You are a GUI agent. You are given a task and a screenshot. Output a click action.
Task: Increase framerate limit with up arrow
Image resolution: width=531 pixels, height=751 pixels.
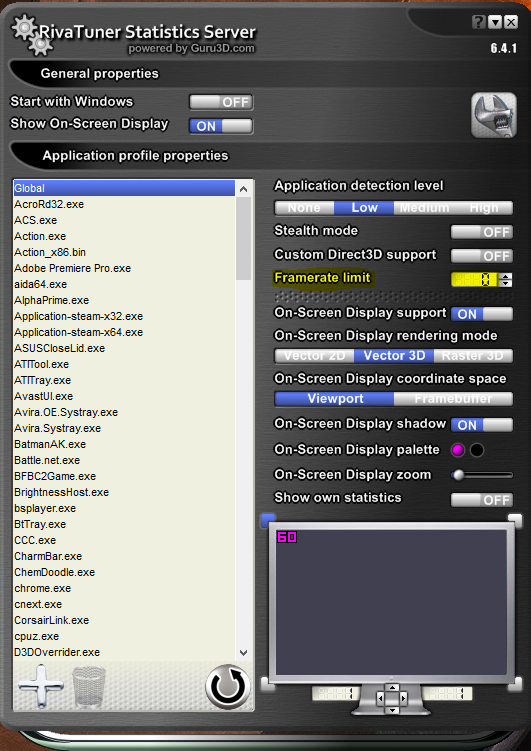[506, 276]
